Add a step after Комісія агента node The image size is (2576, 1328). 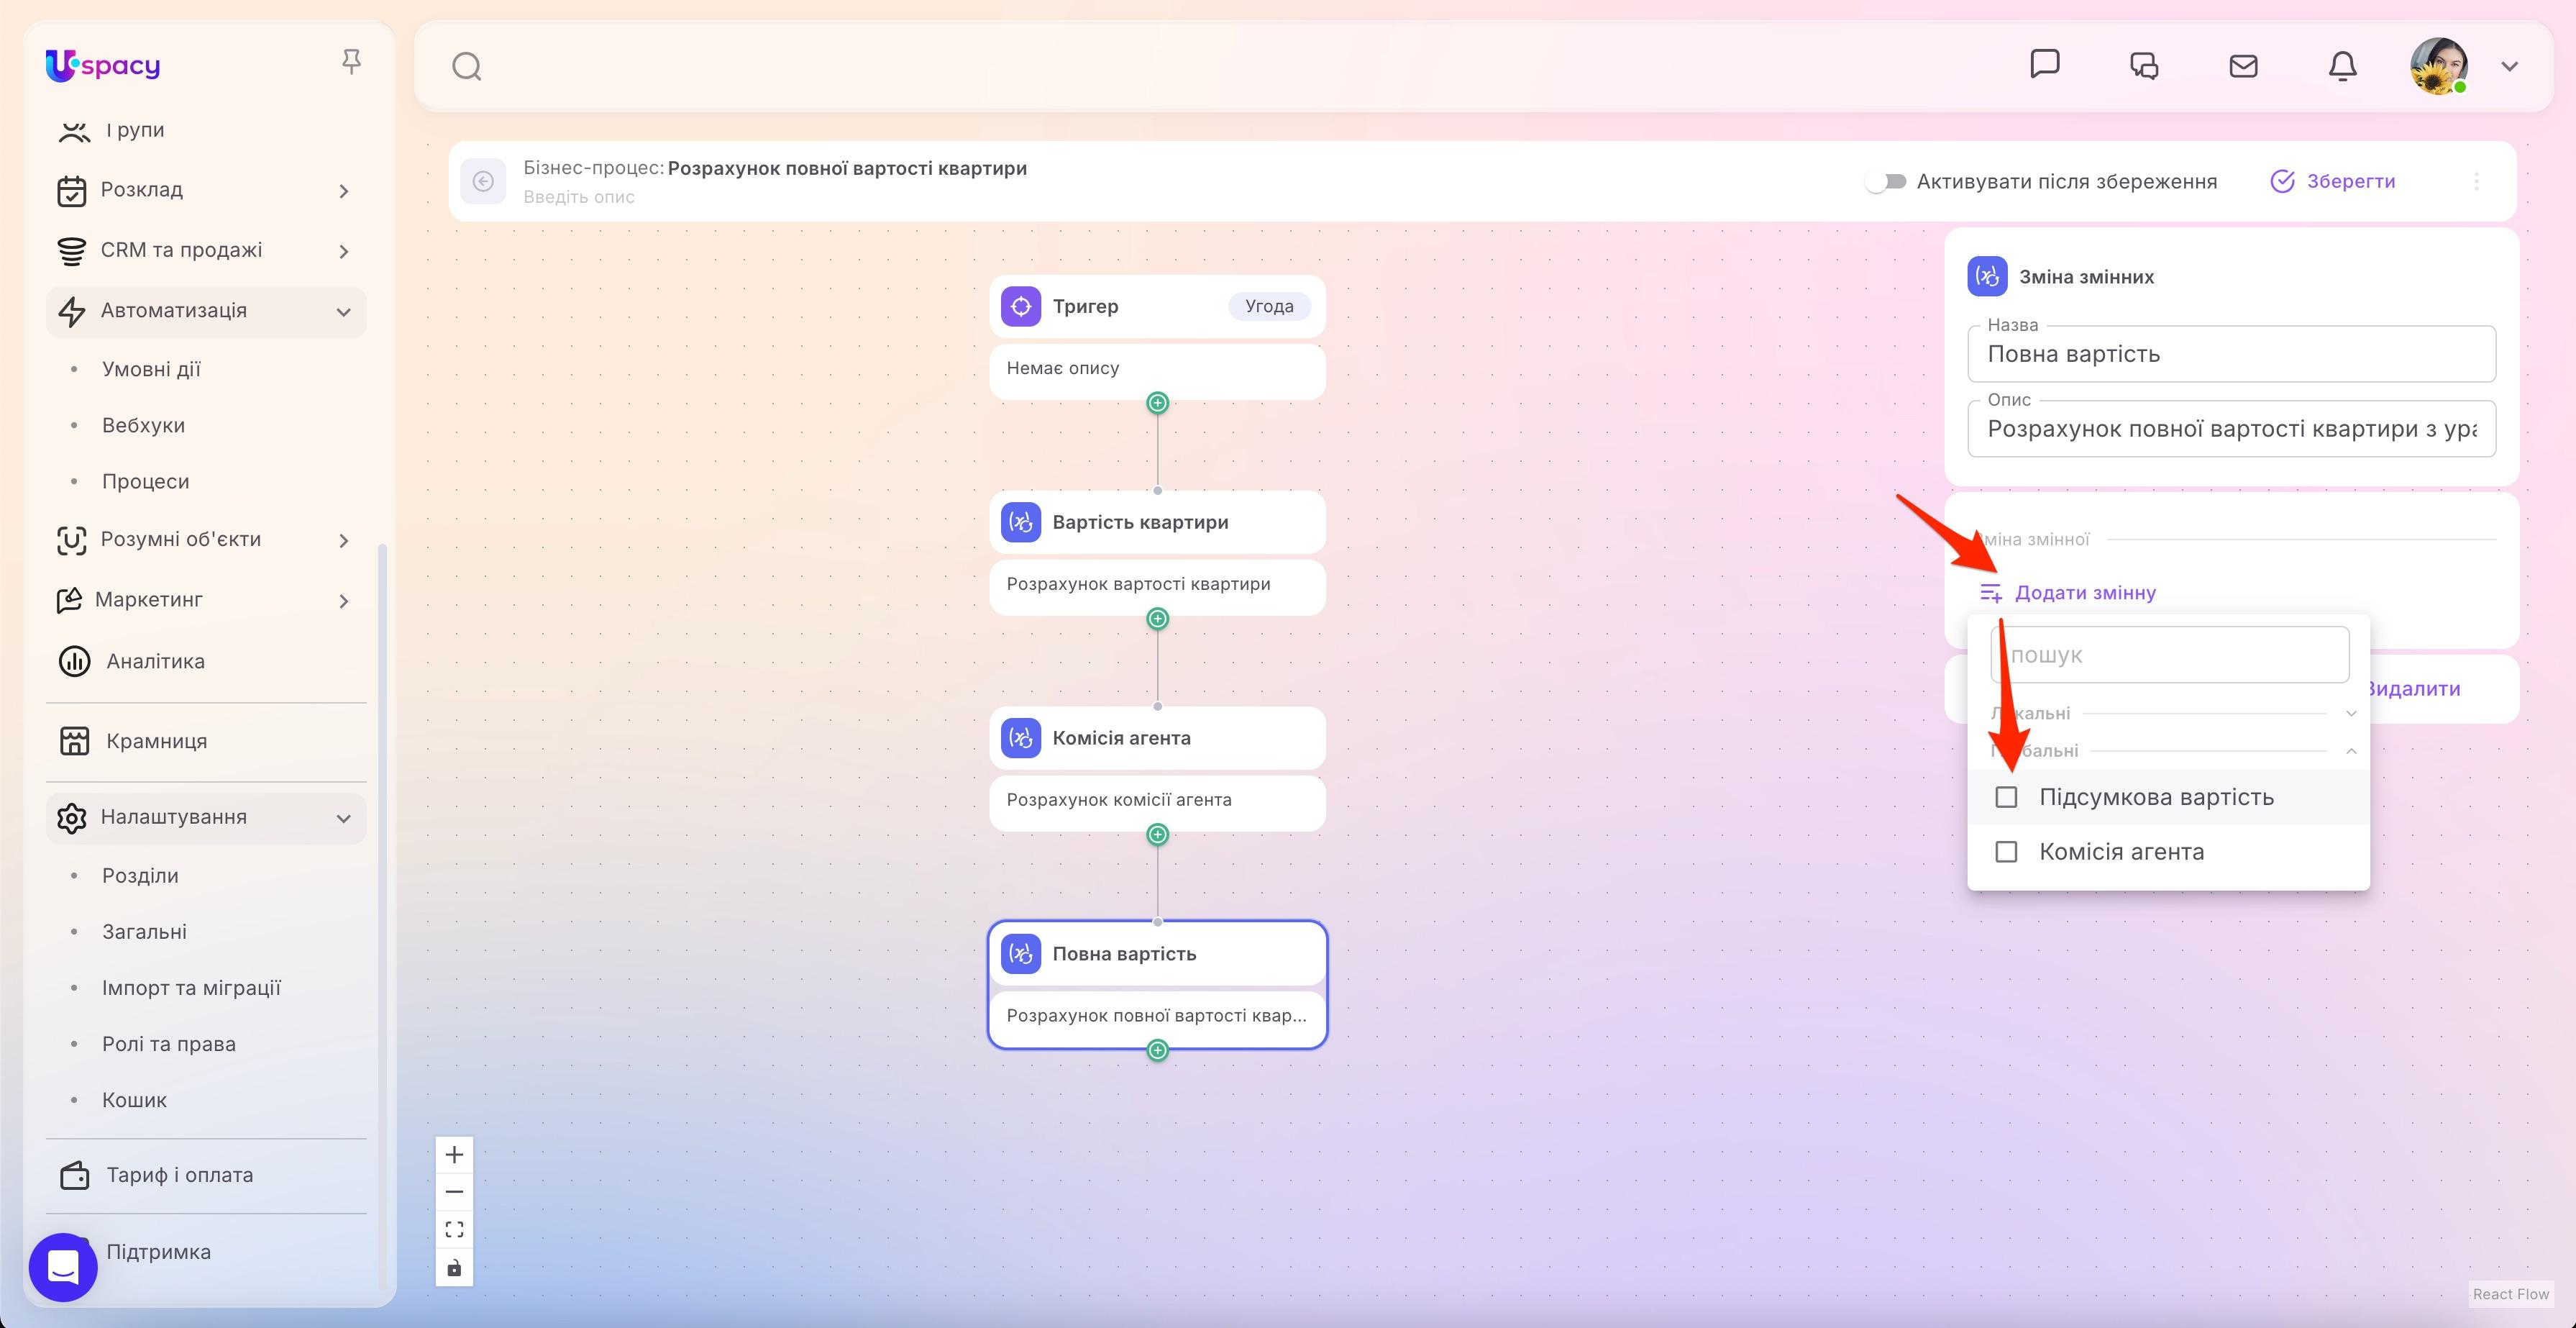(1157, 834)
